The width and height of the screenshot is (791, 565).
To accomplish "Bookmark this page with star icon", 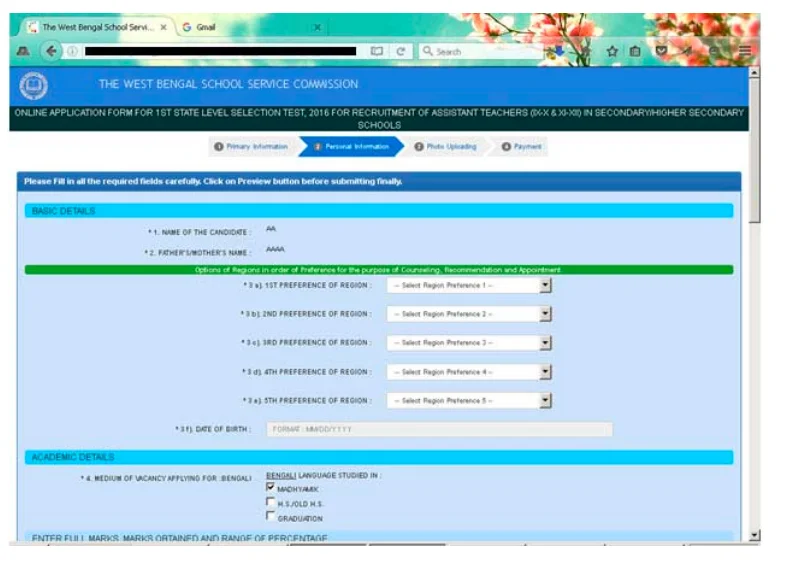I will click(x=611, y=51).
